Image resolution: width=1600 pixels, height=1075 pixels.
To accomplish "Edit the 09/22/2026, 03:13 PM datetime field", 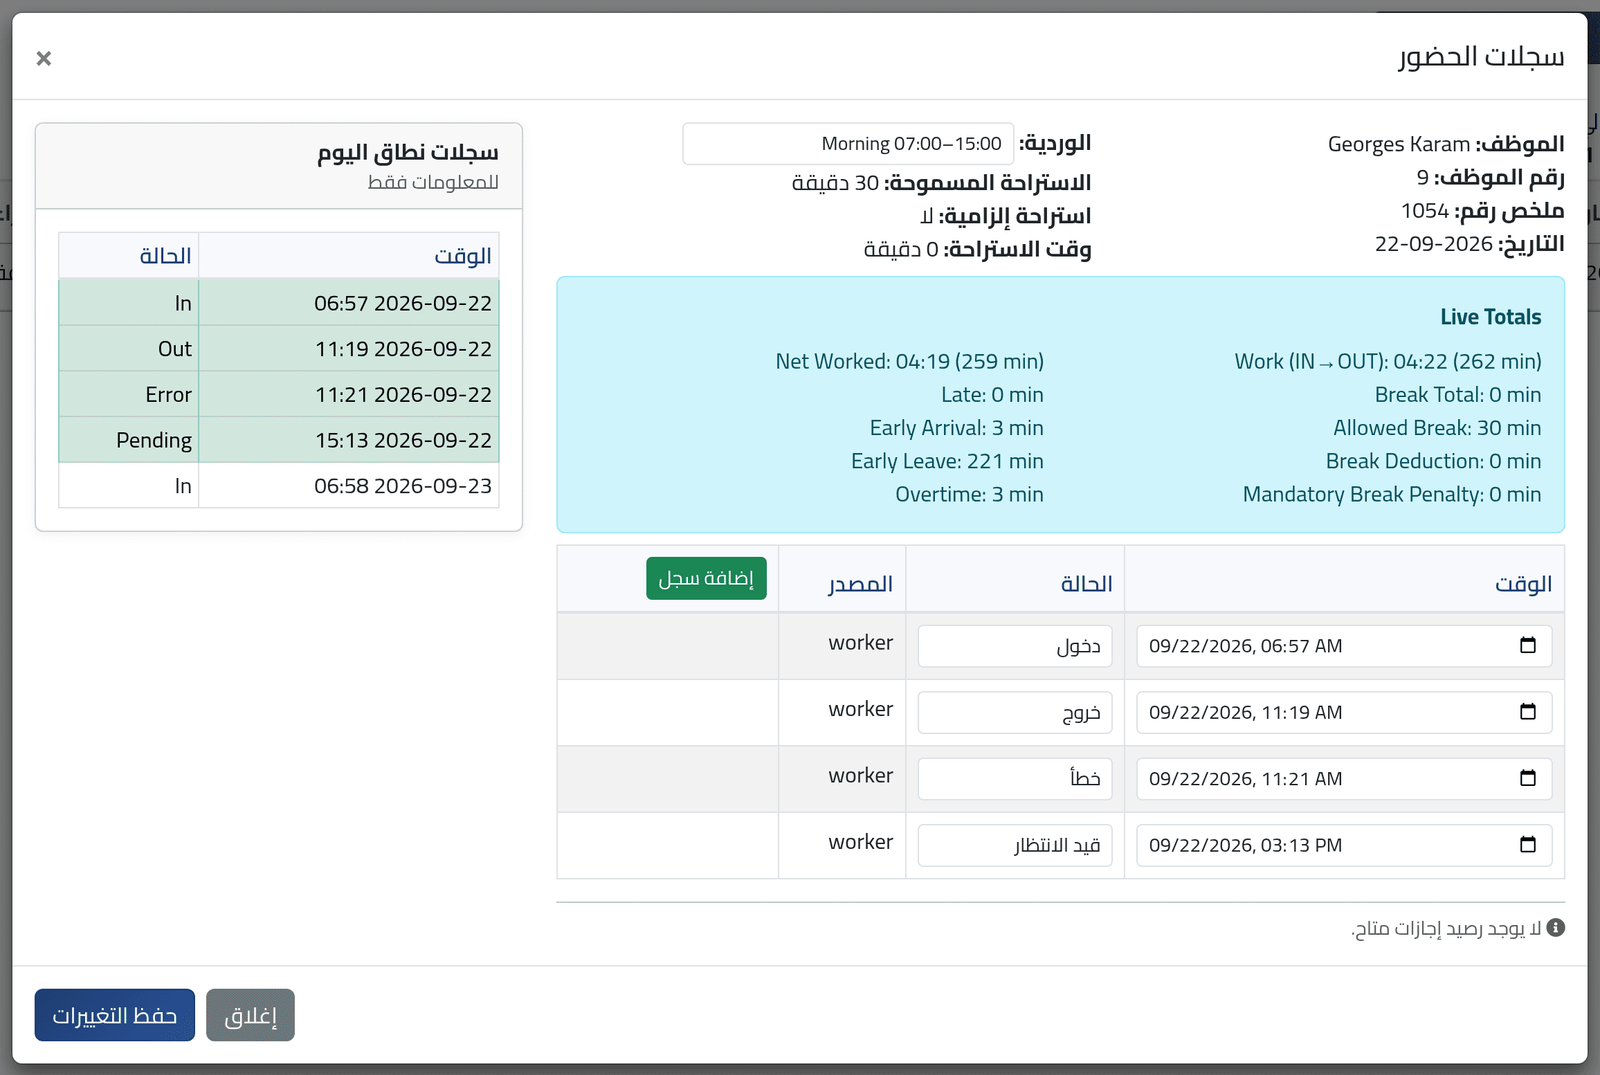I will pyautogui.click(x=1344, y=845).
